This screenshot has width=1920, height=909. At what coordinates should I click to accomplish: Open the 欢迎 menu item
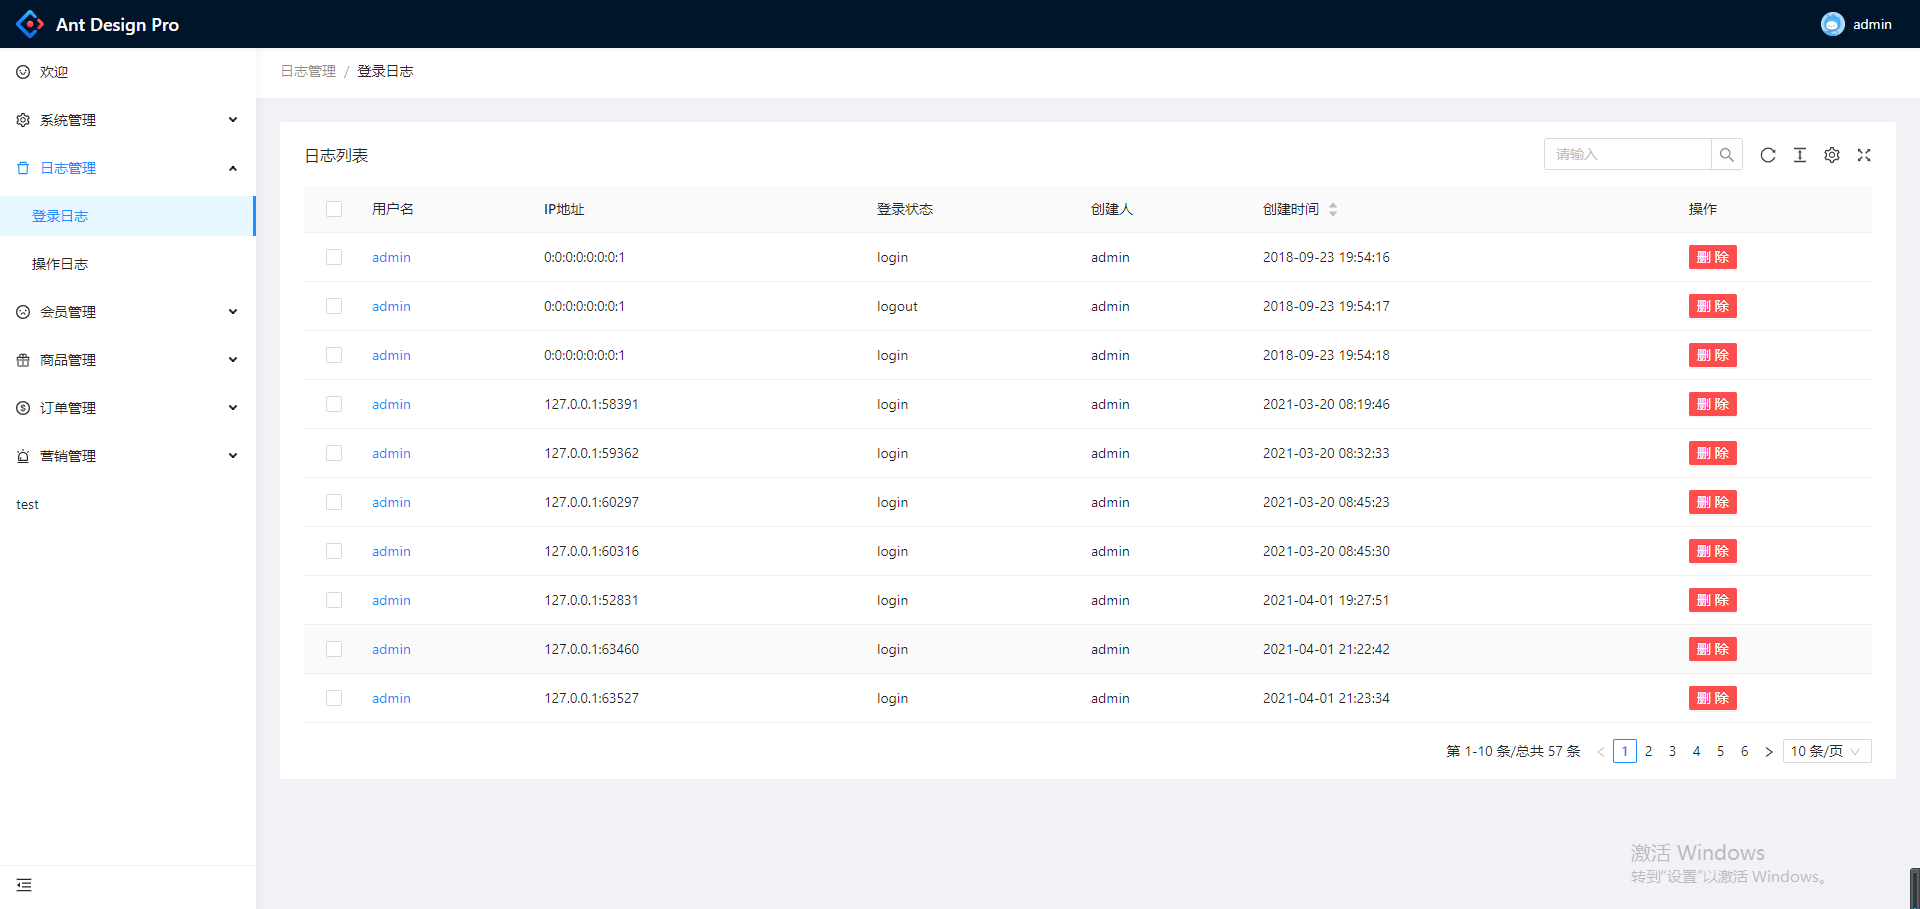pyautogui.click(x=128, y=72)
